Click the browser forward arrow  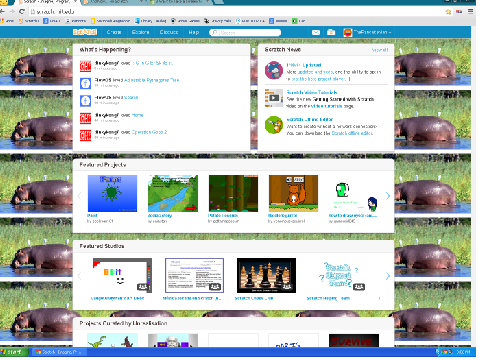(12, 11)
